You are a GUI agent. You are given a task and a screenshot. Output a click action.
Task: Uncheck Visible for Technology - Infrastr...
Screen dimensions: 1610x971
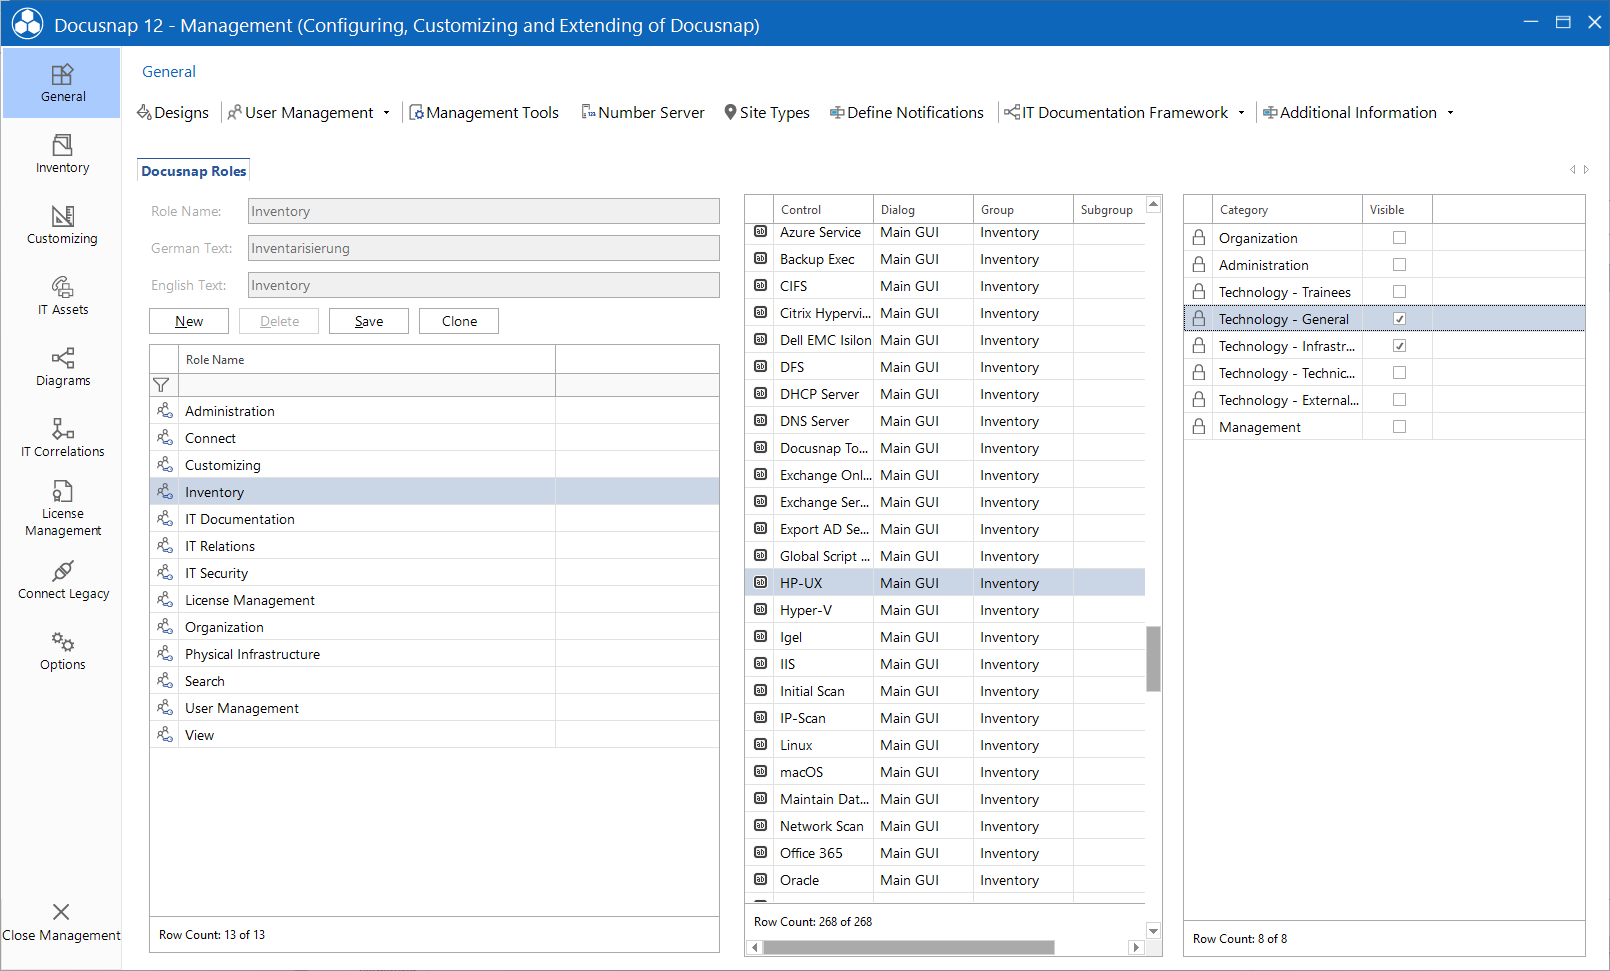1399,346
